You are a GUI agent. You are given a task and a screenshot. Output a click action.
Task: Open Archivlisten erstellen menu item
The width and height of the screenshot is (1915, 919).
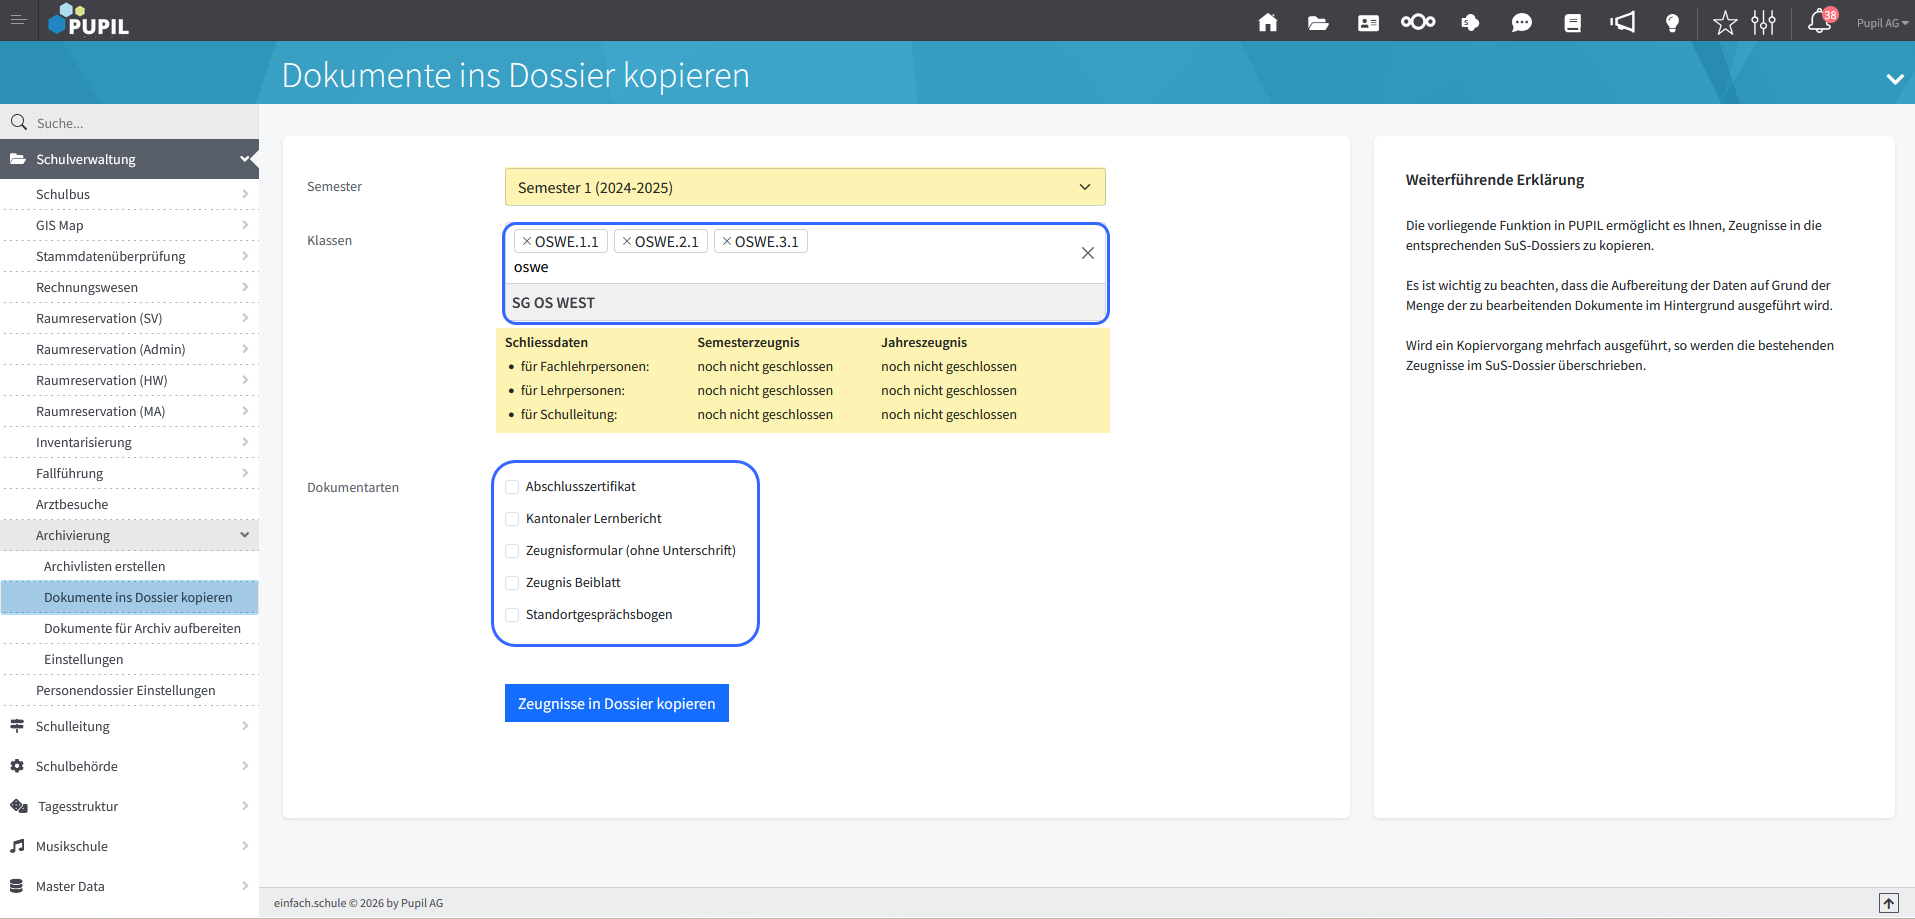click(105, 566)
